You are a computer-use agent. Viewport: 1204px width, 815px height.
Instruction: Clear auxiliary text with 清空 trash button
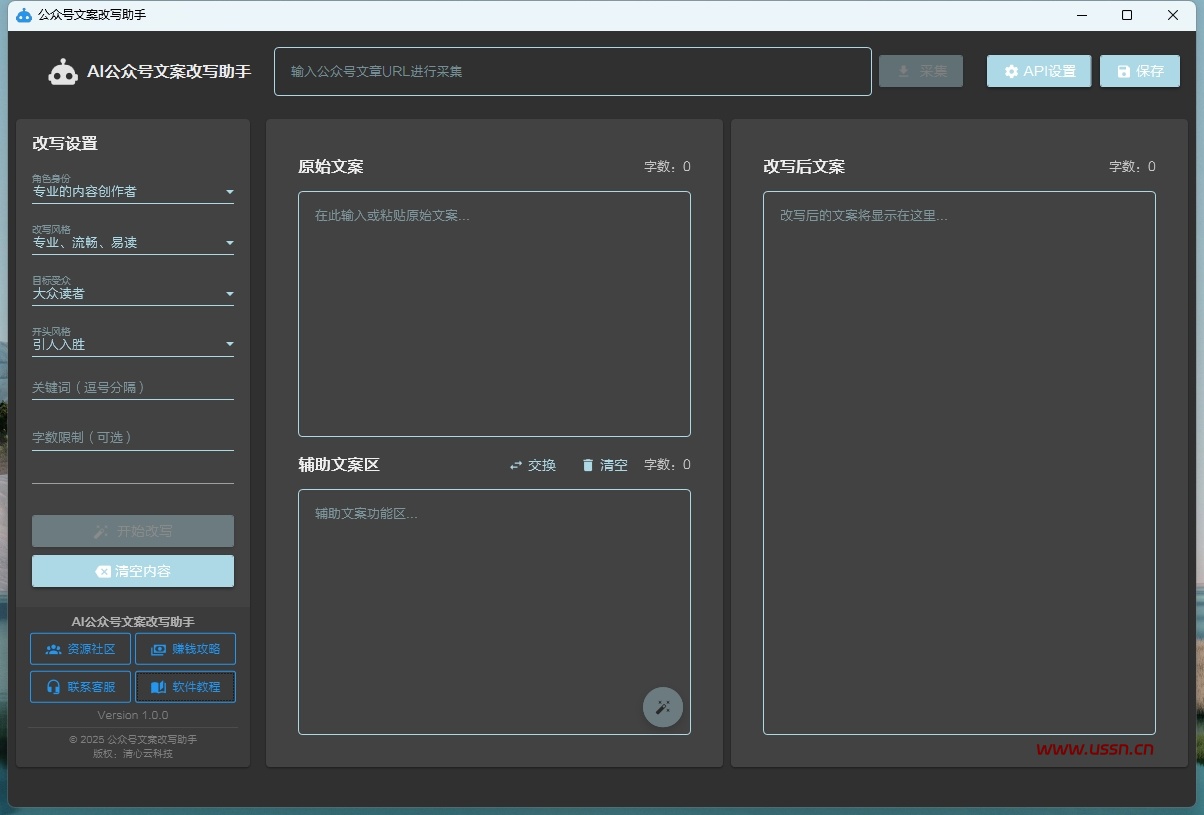[604, 465]
